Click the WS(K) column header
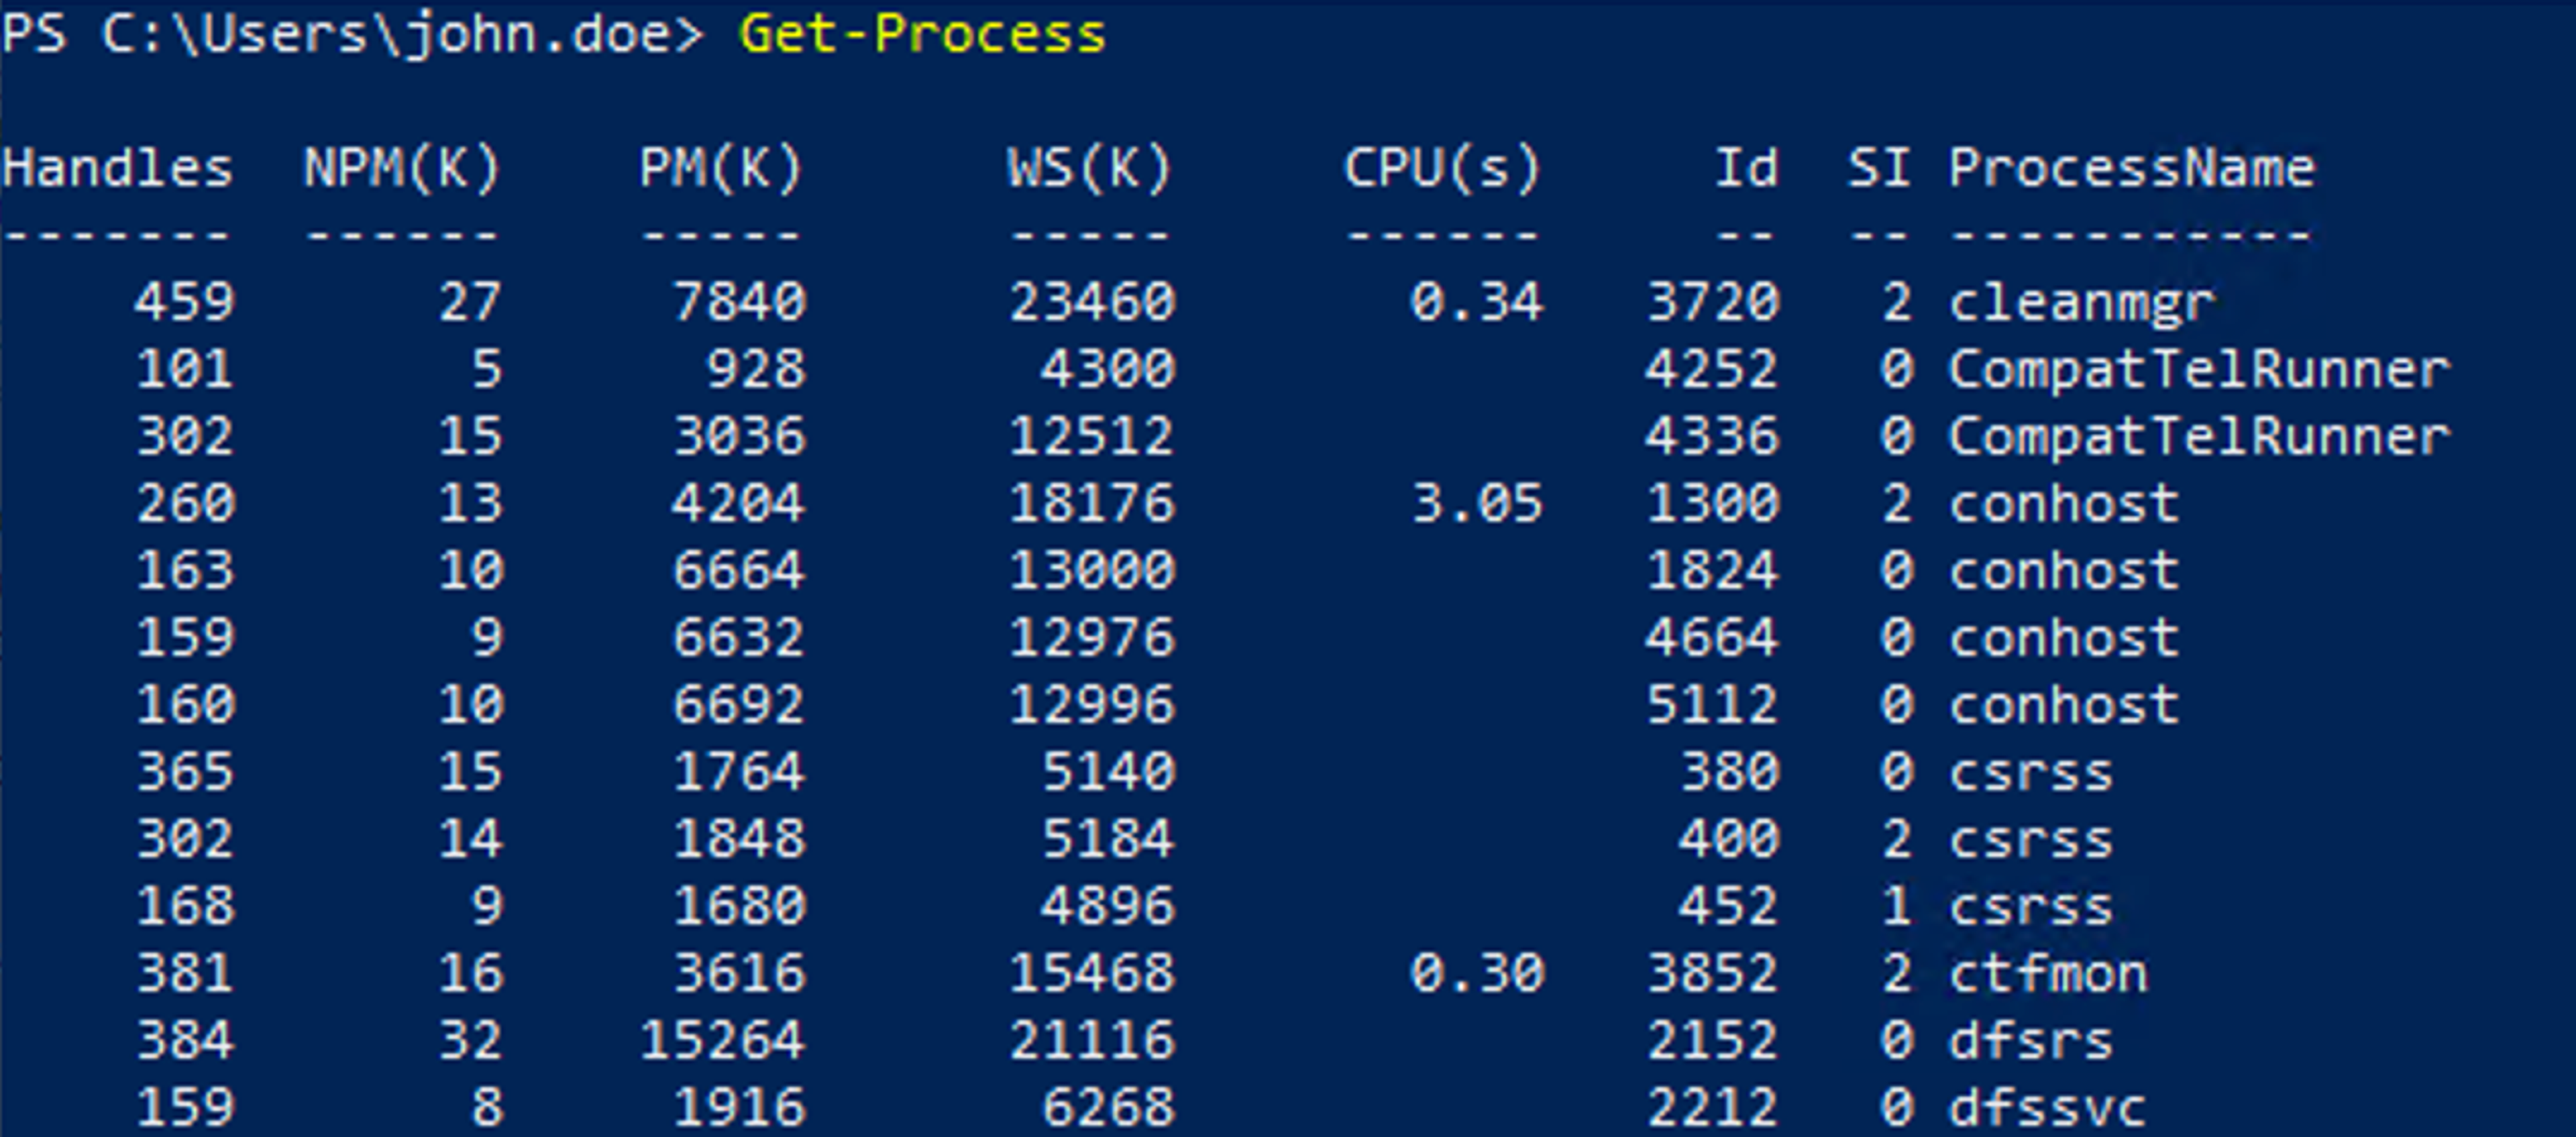Viewport: 2576px width, 1137px height. (1089, 168)
